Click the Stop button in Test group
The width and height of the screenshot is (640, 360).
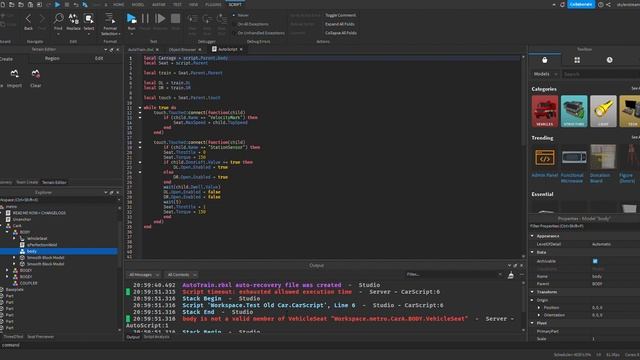[x=176, y=18]
